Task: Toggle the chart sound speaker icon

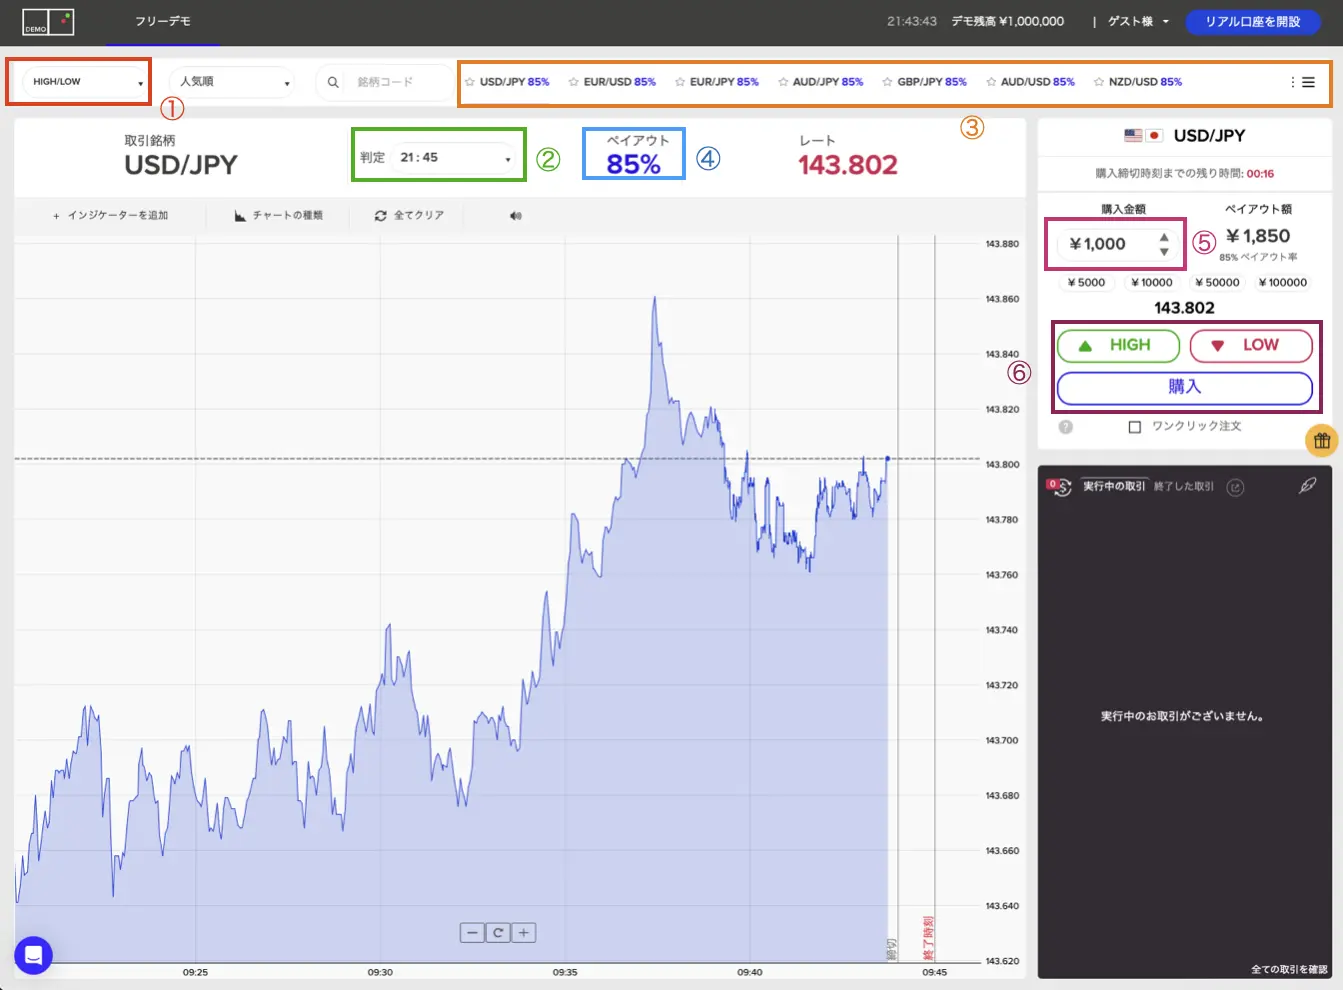Action: pos(516,215)
